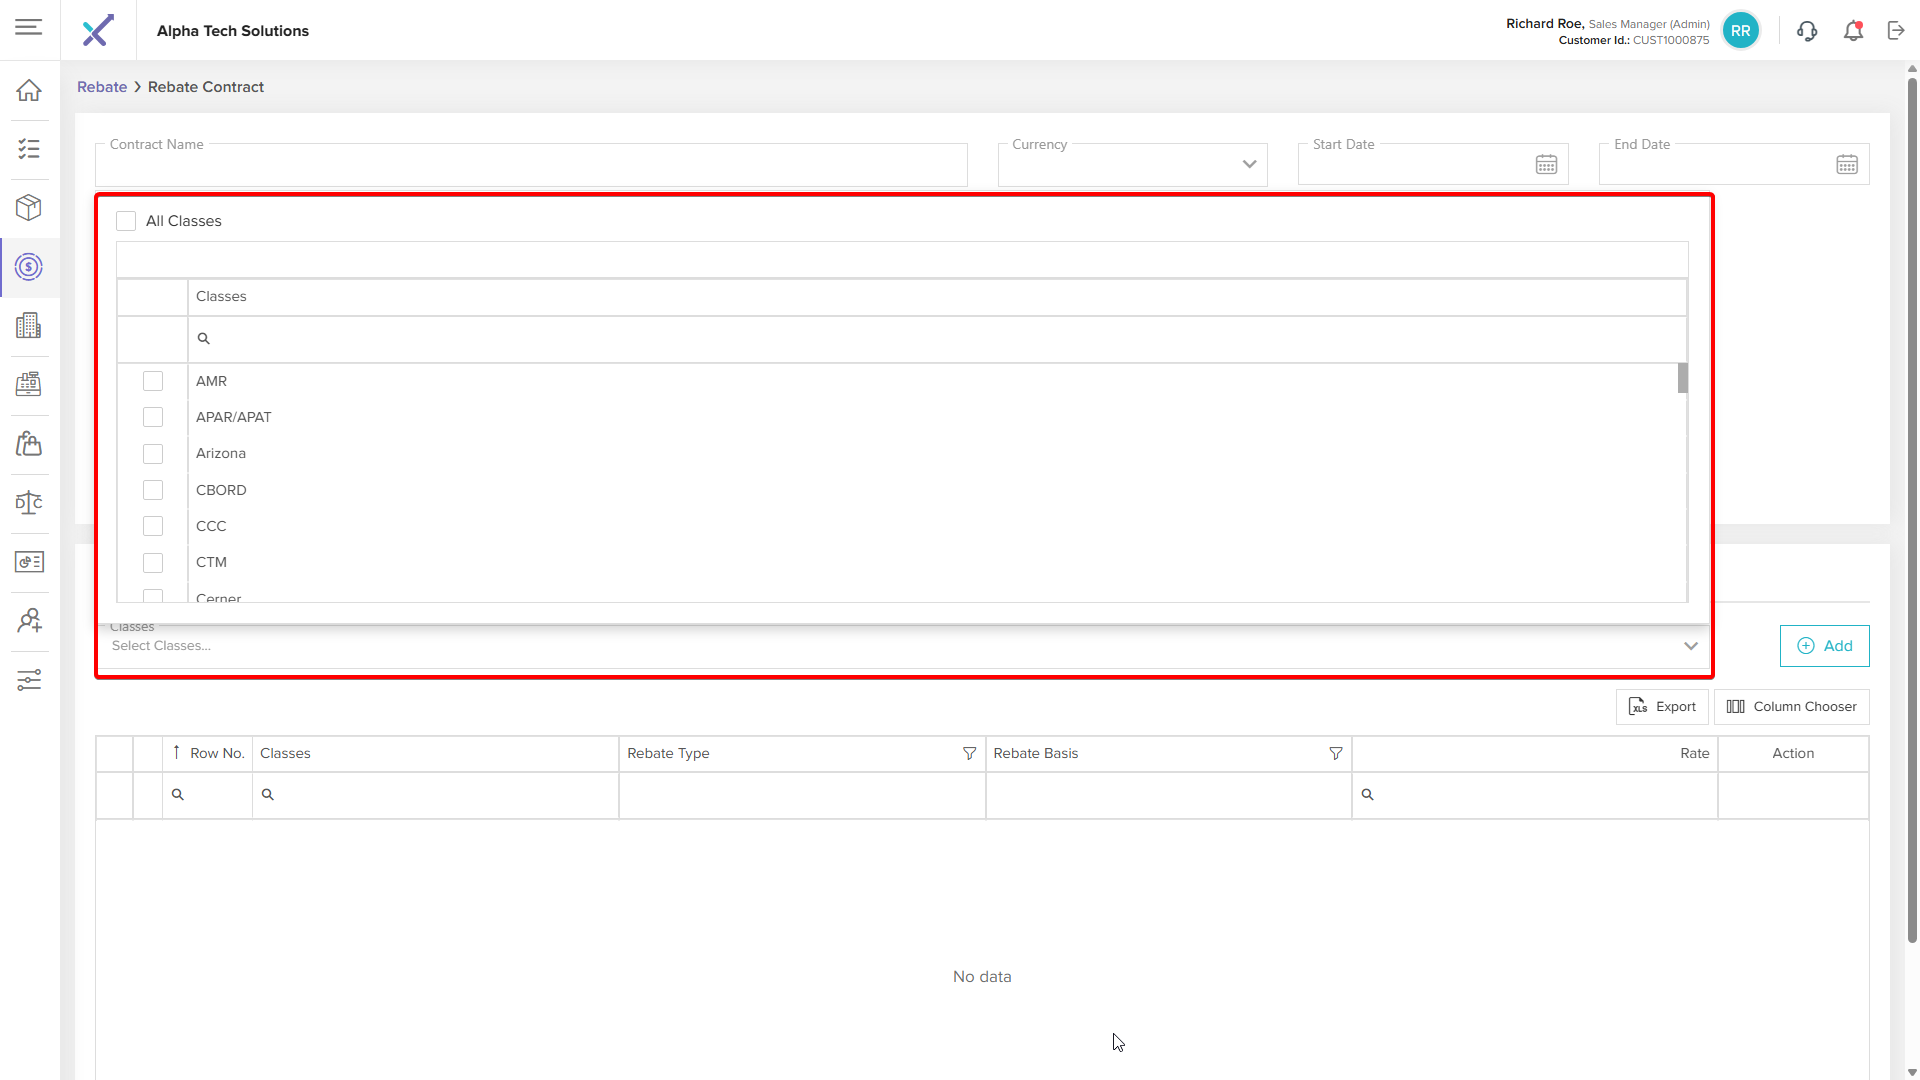The height and width of the screenshot is (1080, 1920).
Task: Expand the Currency dropdown
Action: coord(1249,165)
